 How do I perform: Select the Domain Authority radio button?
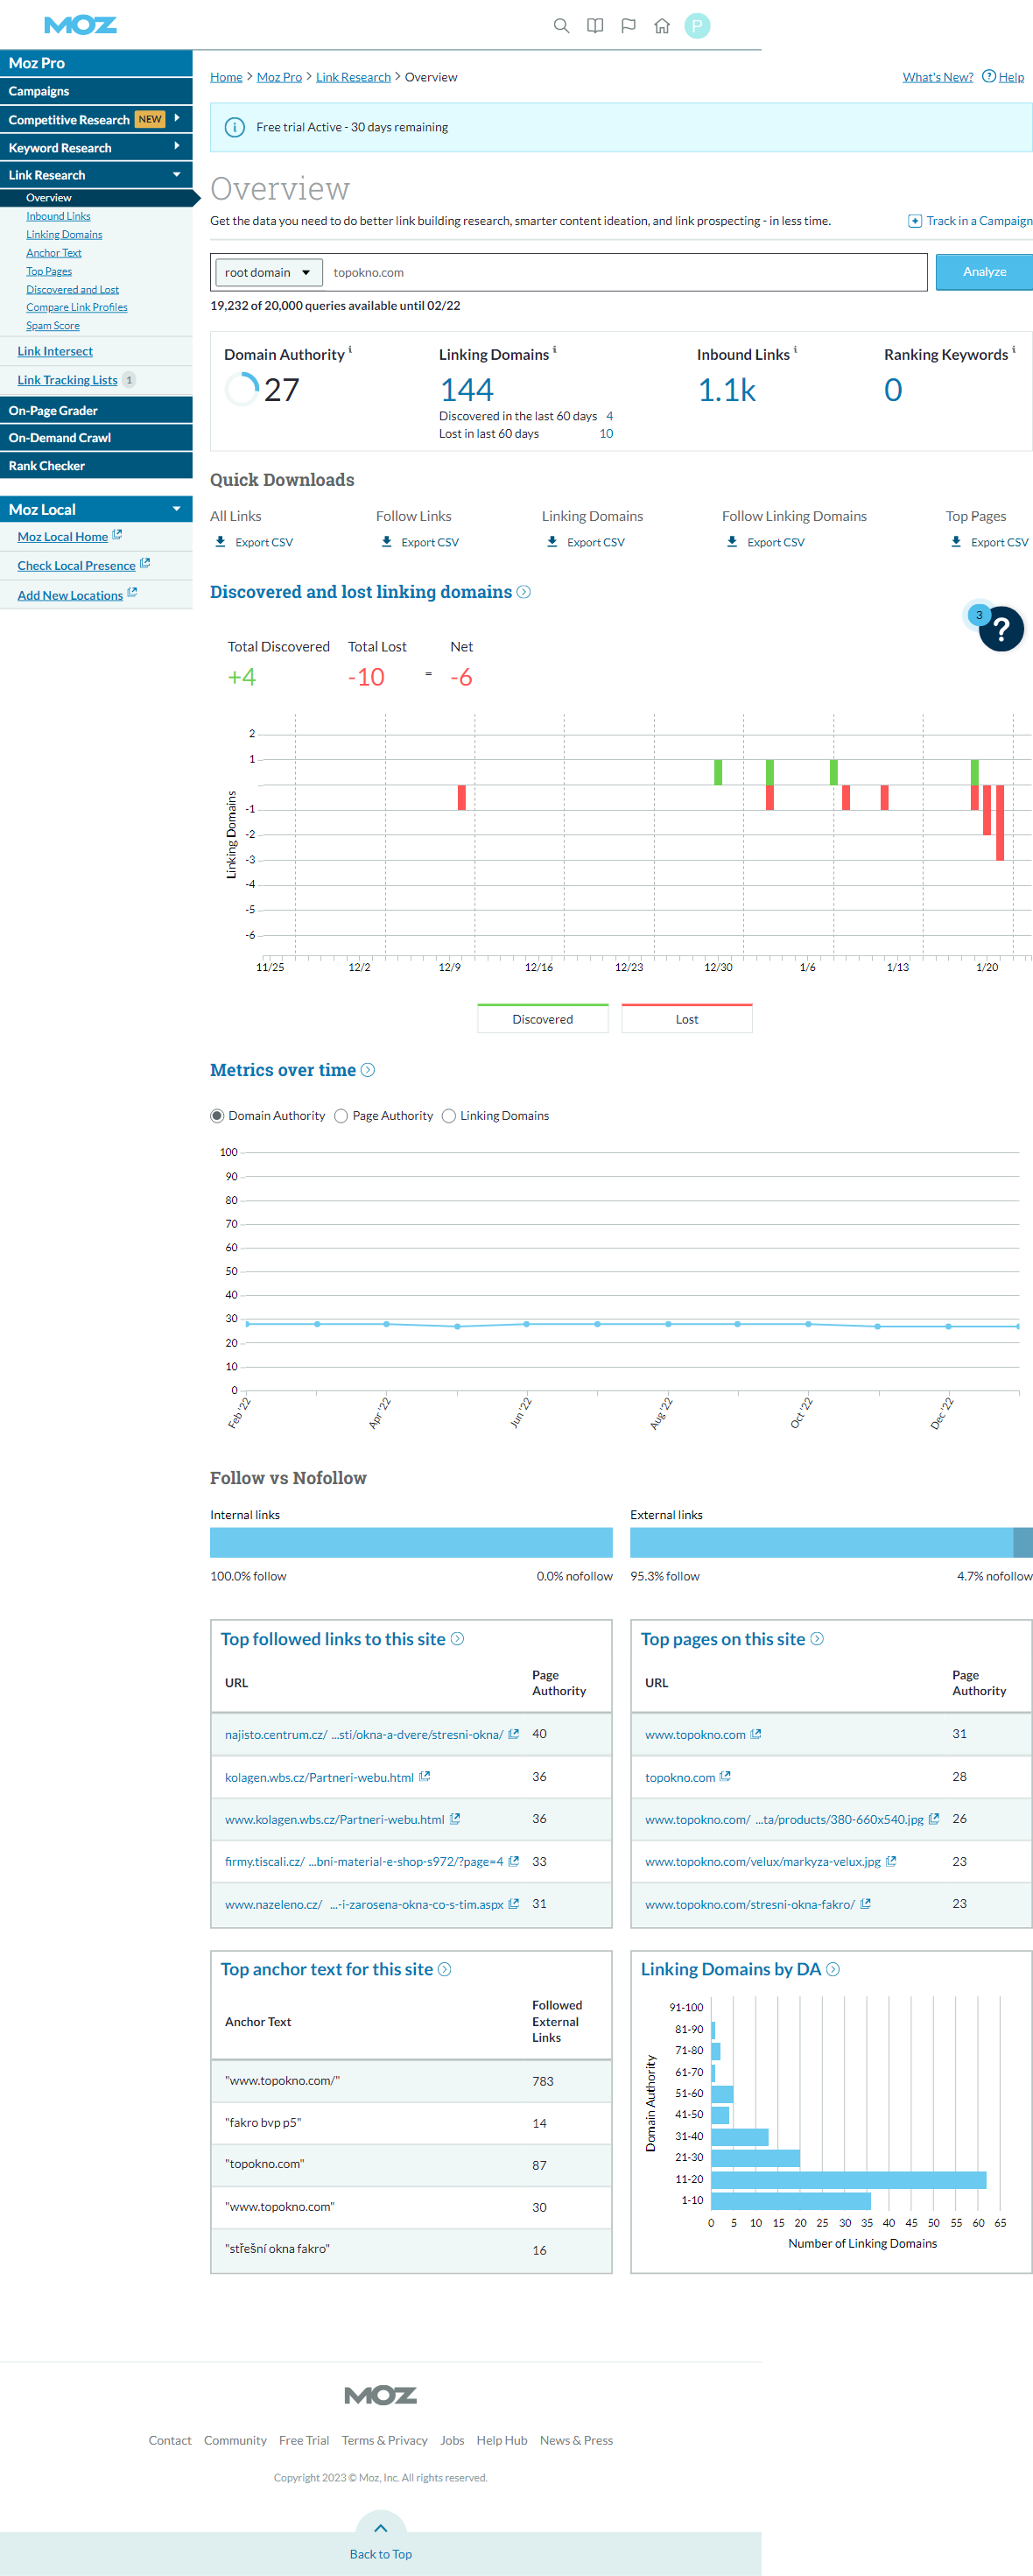pos(217,1116)
